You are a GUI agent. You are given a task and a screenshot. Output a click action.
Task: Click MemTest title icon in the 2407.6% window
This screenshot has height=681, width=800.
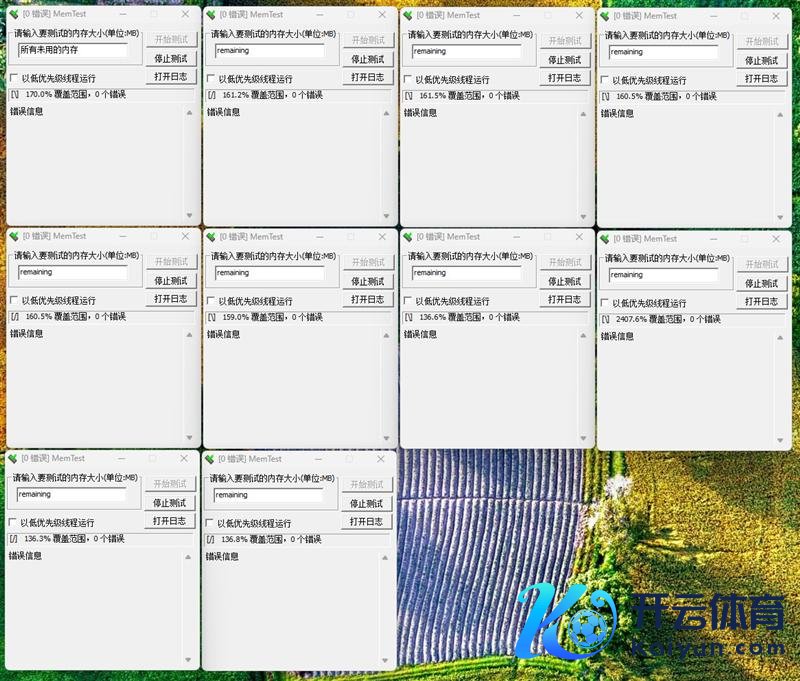pyautogui.click(x=604, y=239)
